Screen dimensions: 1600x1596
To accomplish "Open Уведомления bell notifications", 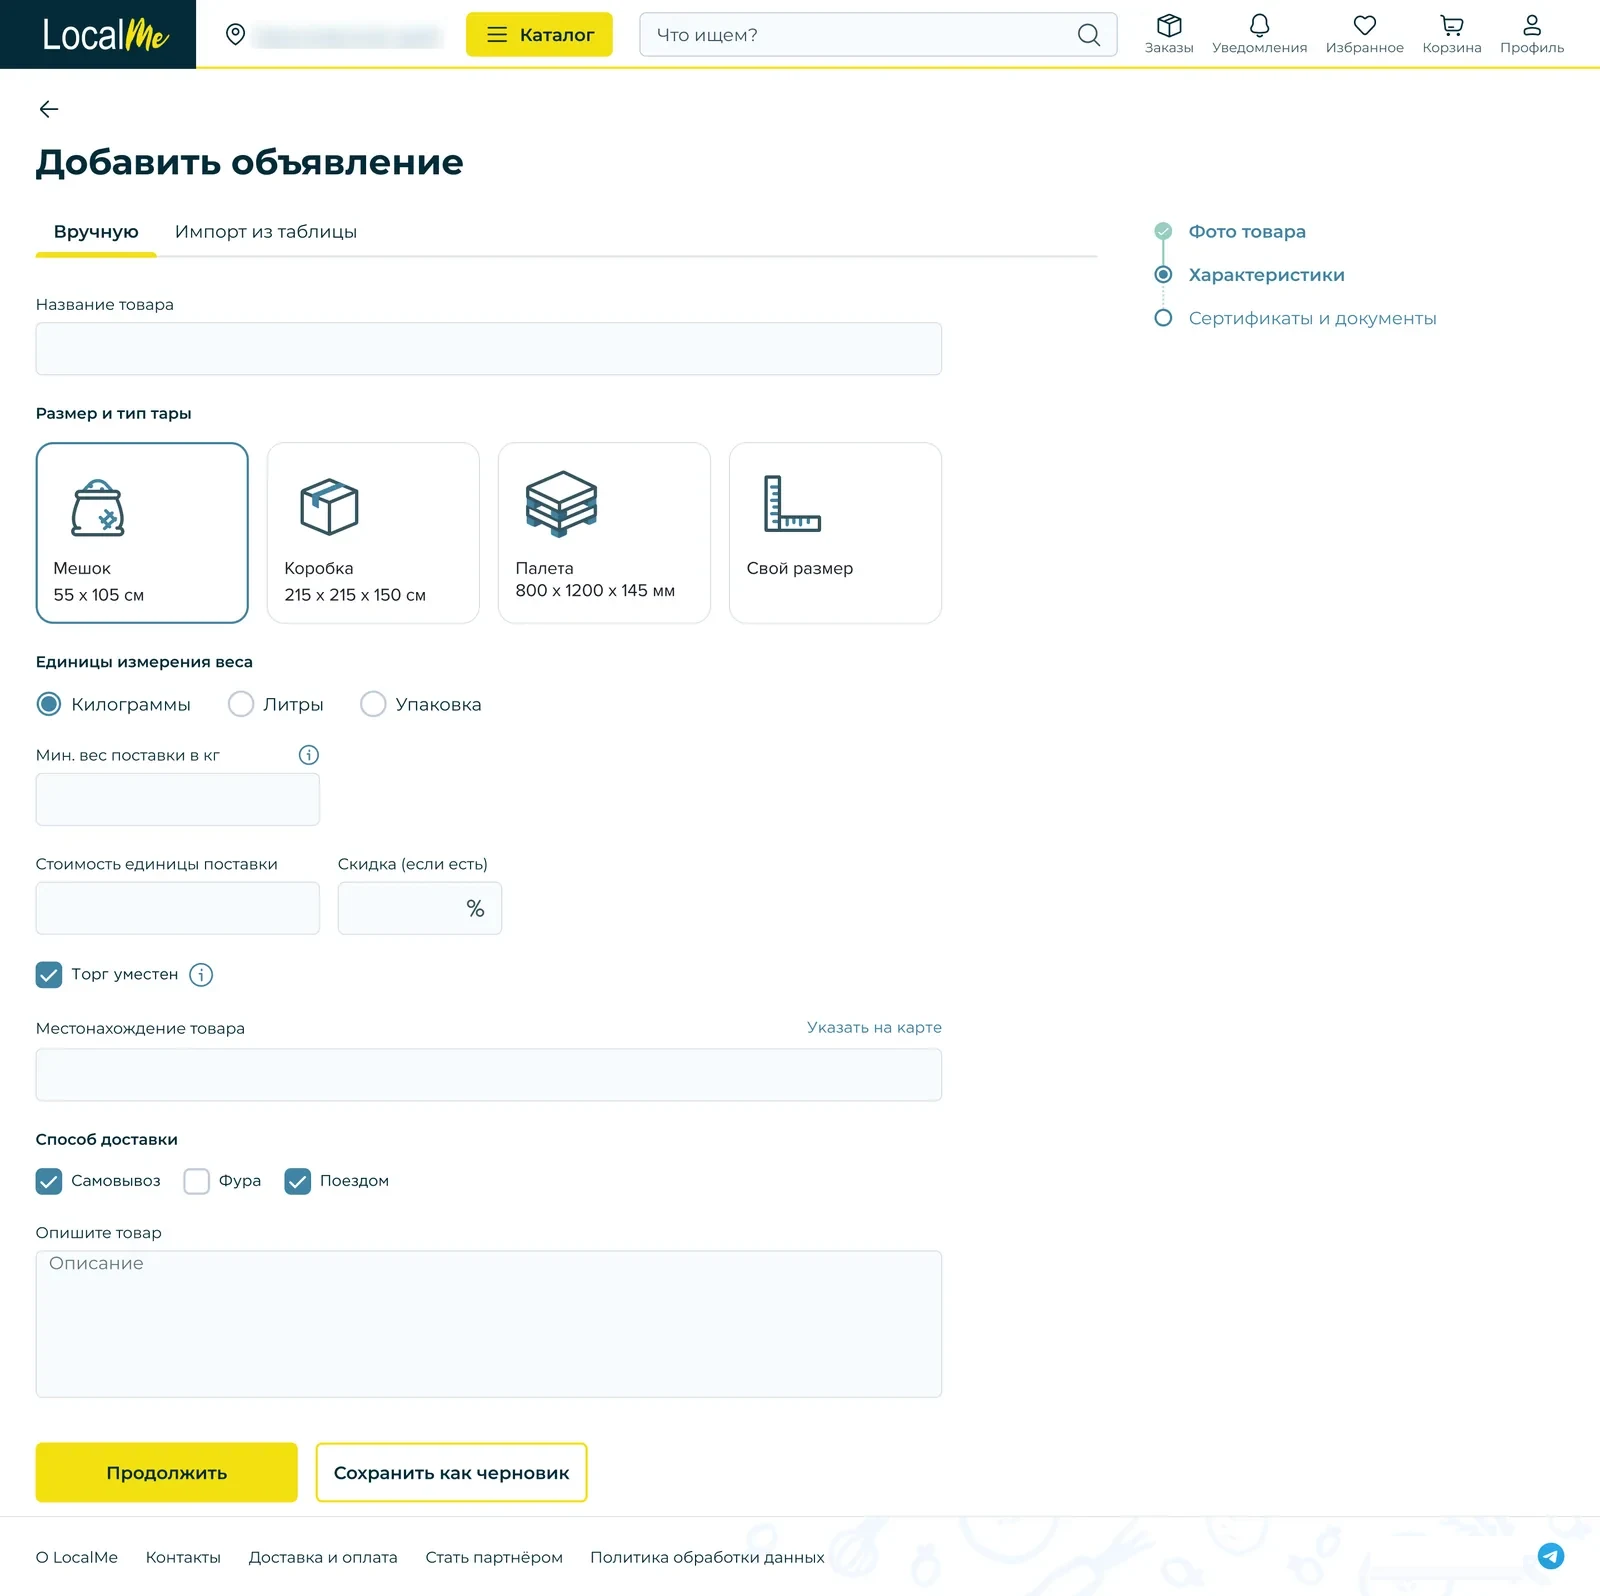I will tap(1259, 34).
